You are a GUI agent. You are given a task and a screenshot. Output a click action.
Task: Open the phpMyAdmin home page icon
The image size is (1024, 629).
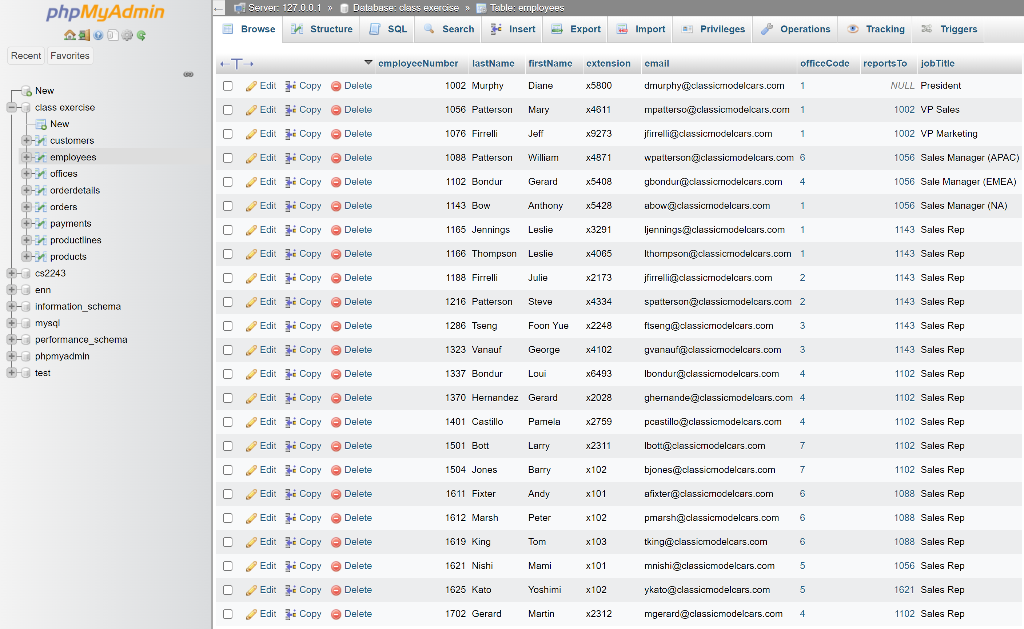[x=69, y=34]
